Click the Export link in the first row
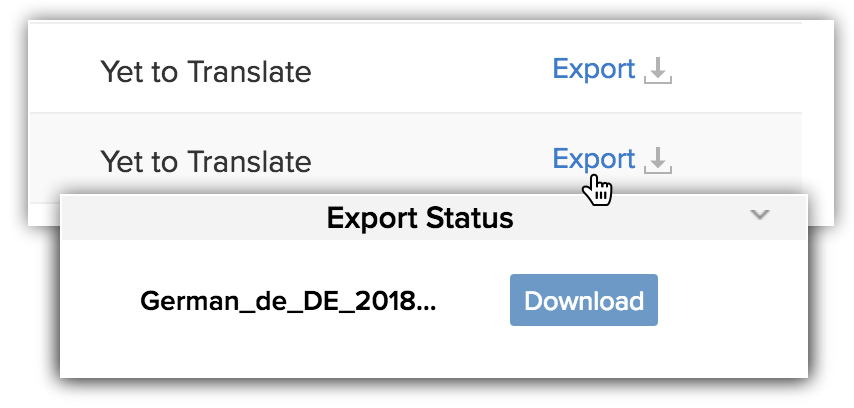This screenshot has width=854, height=408. click(594, 70)
